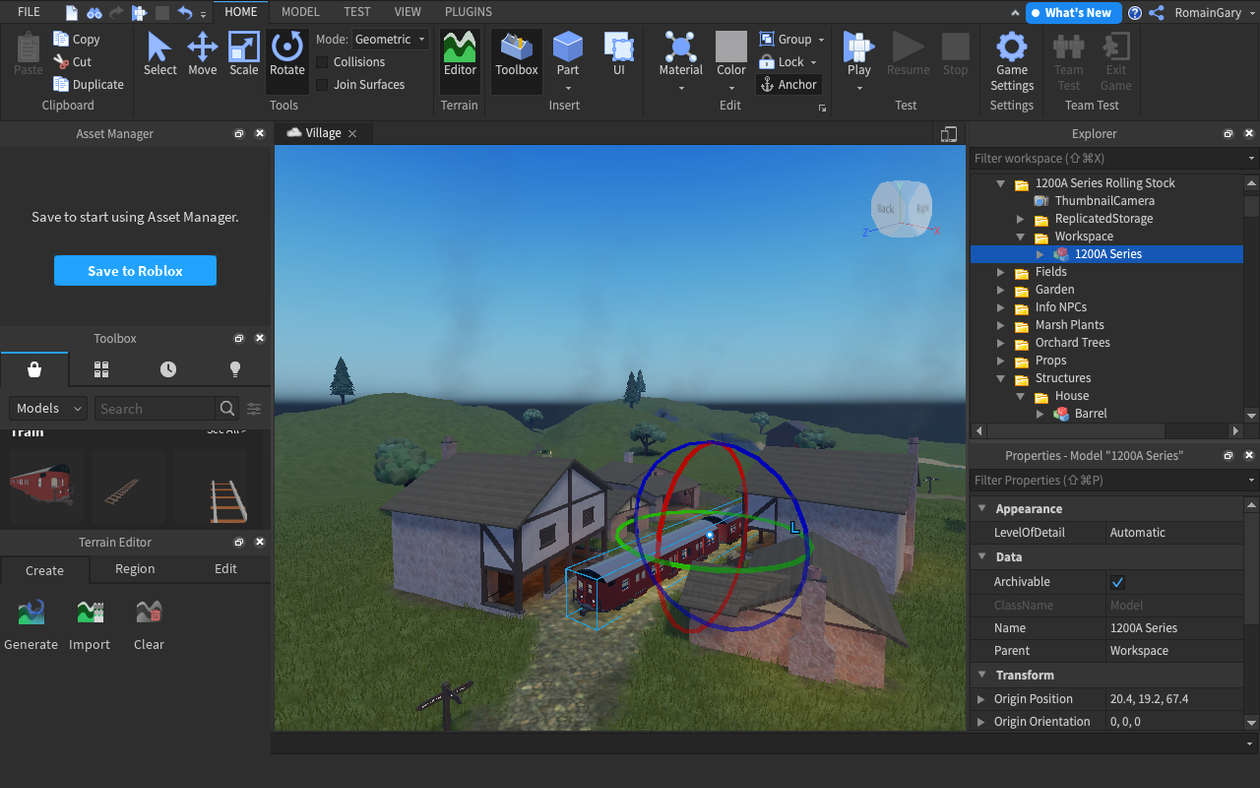Activate the Scale tool
This screenshot has height=788, width=1260.
(244, 54)
